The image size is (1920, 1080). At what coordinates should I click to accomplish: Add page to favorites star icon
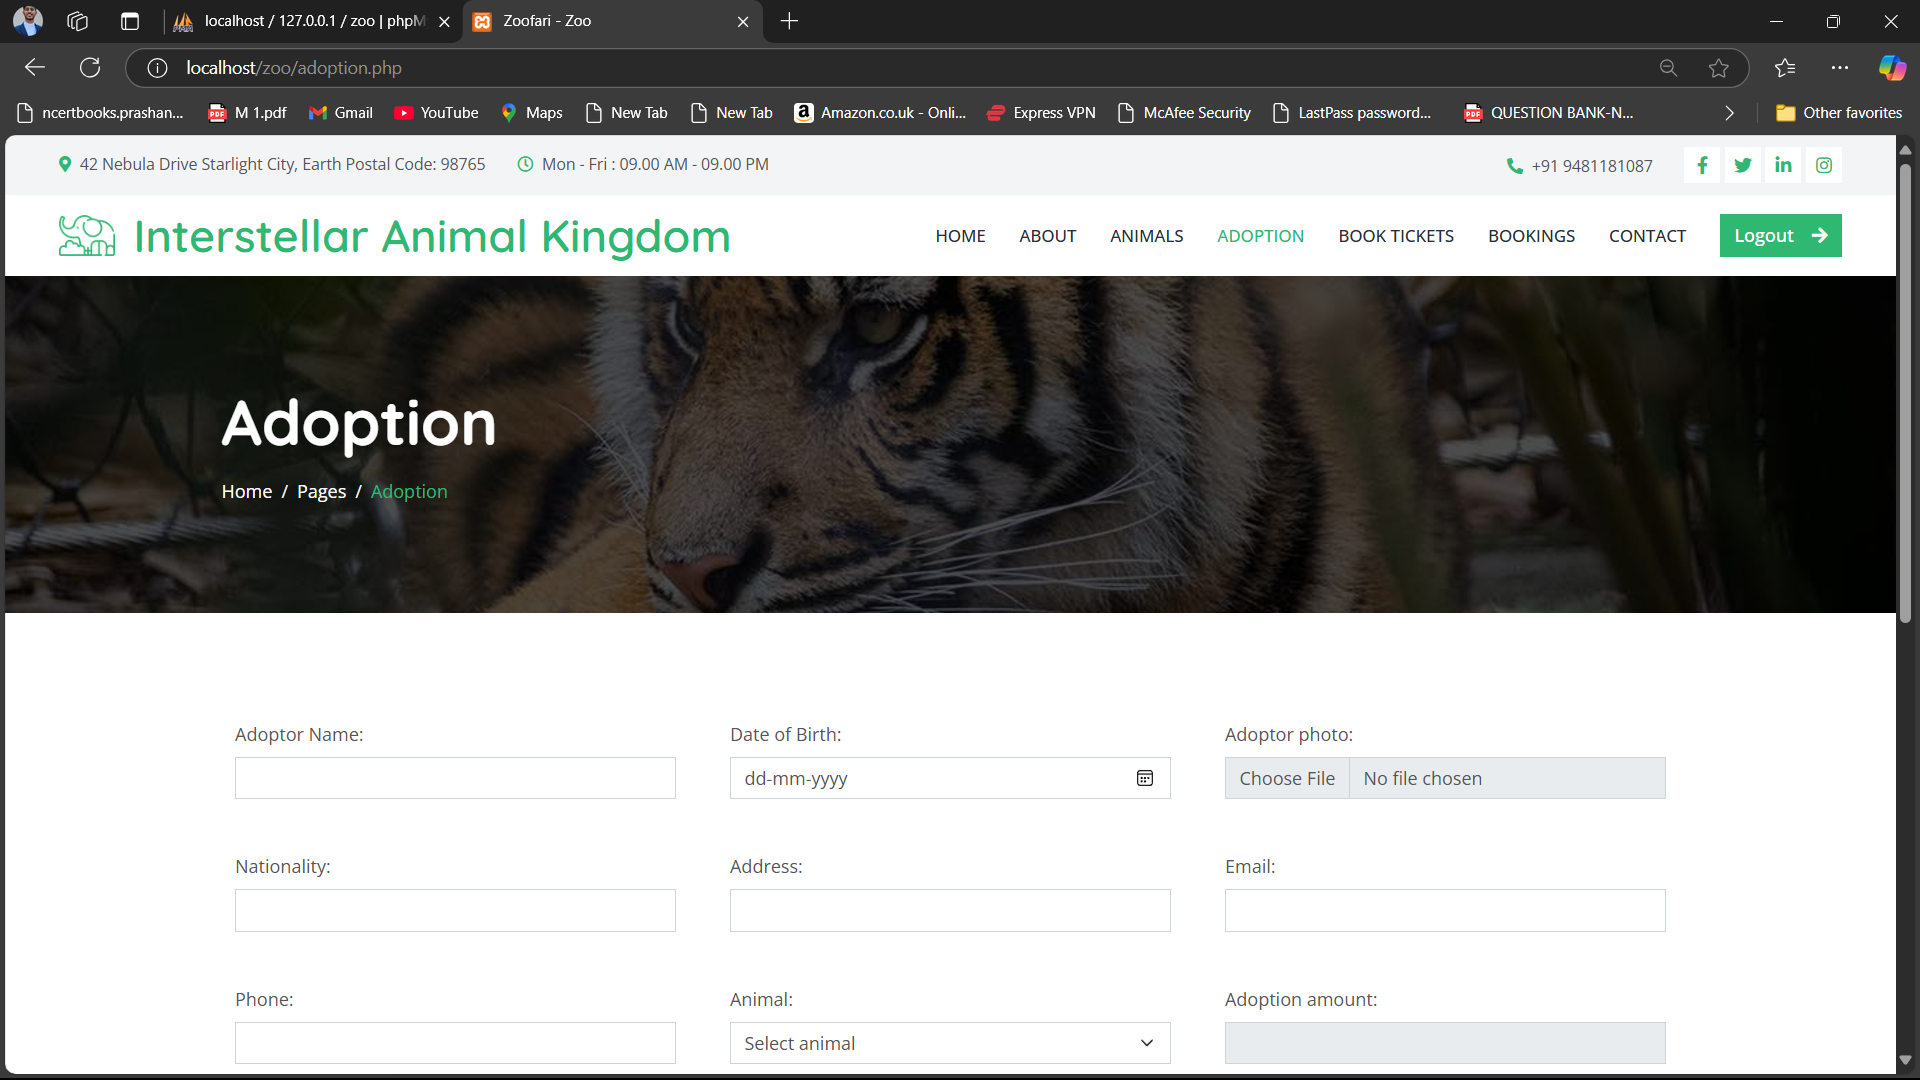[1718, 68]
